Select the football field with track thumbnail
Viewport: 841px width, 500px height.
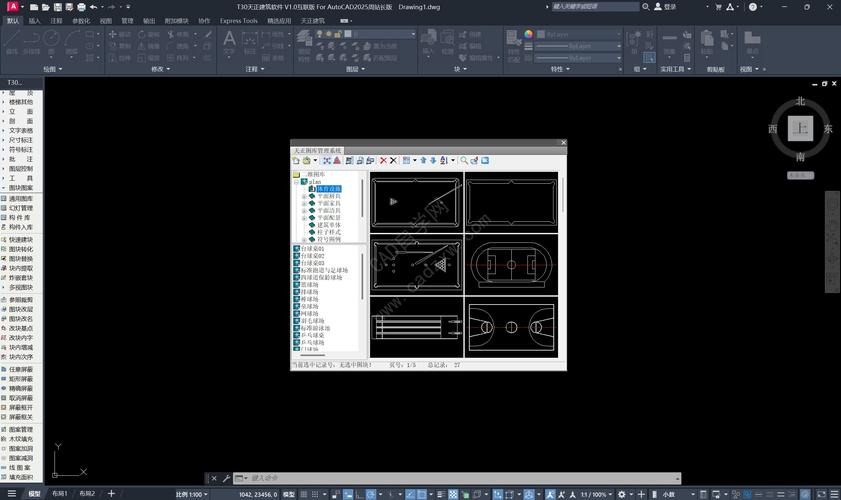click(511, 264)
